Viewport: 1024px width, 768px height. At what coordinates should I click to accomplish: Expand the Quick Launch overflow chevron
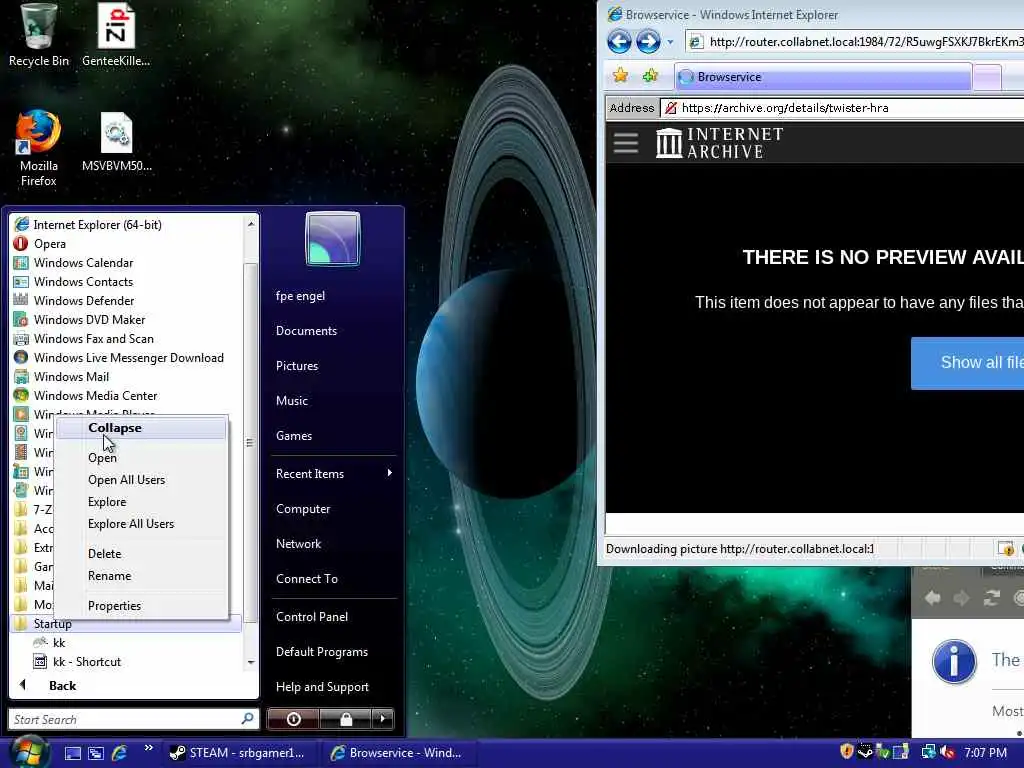[x=148, y=748]
